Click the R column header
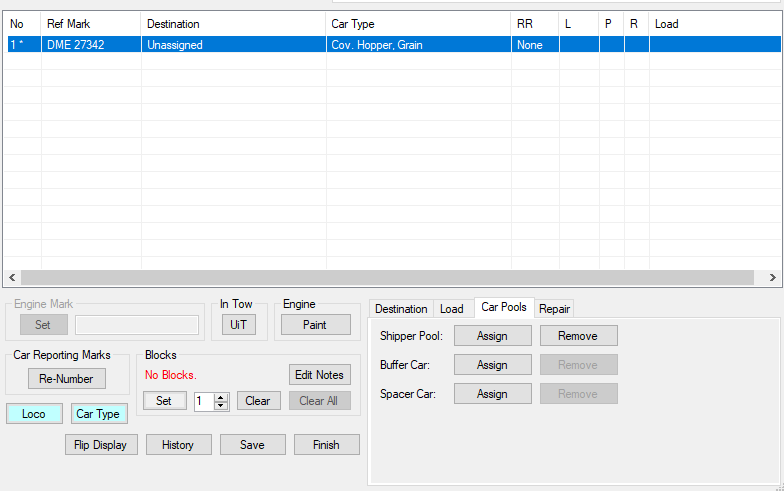Image resolution: width=784 pixels, height=491 pixels. 636,24
